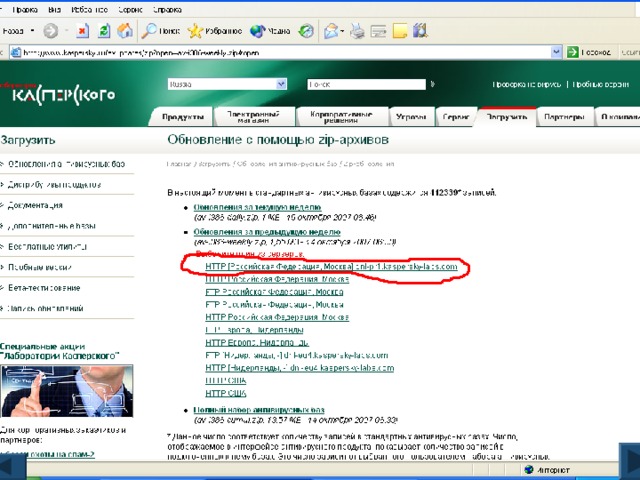This screenshot has height=480, width=640.
Task: Stop page loading with red X icon
Action: (82, 31)
